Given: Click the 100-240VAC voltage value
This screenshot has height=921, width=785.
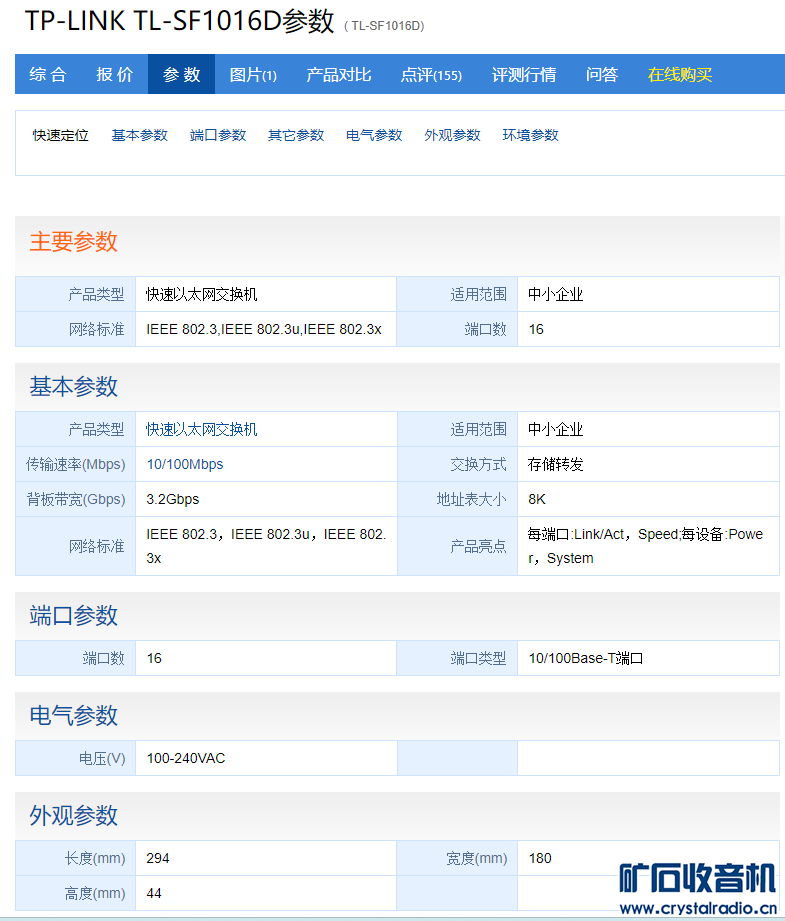Looking at the screenshot, I should point(186,758).
